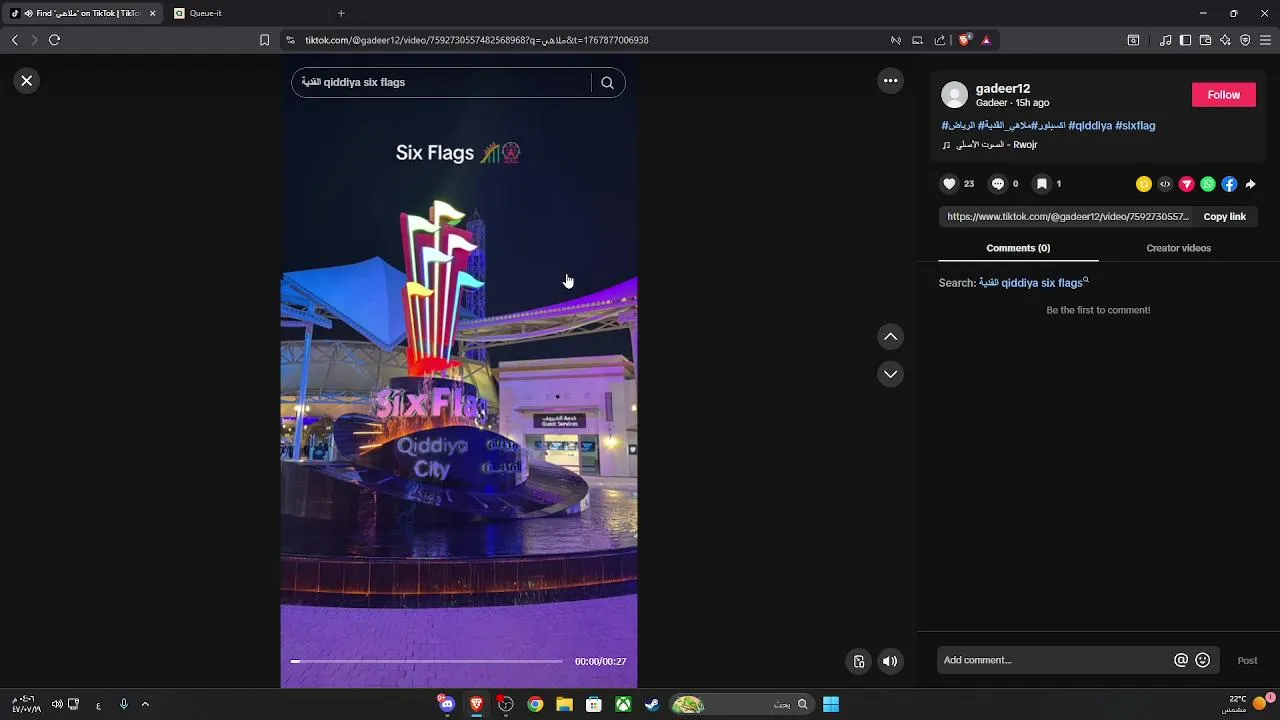This screenshot has height=720, width=1280.
Task: Bookmark this page in the browser
Action: click(x=264, y=40)
